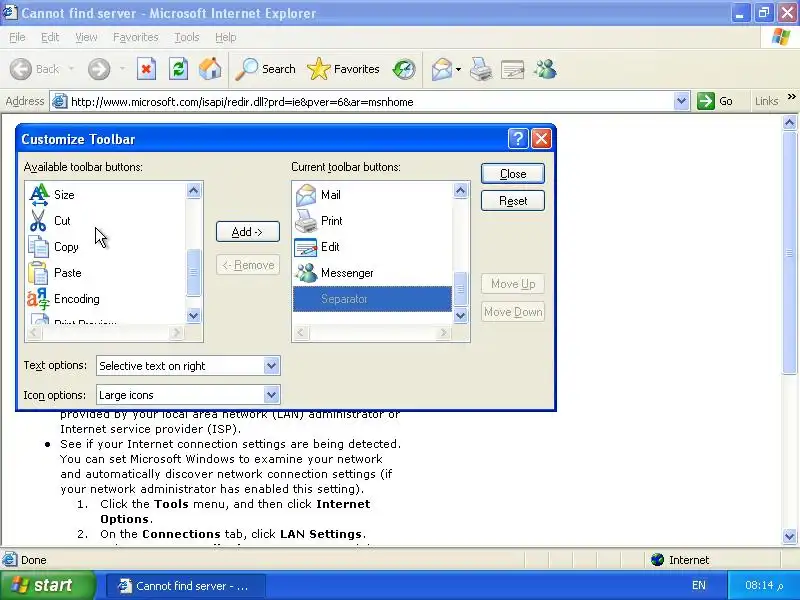
Task: Select Edit in current toolbar buttons list
Action: pos(372,246)
